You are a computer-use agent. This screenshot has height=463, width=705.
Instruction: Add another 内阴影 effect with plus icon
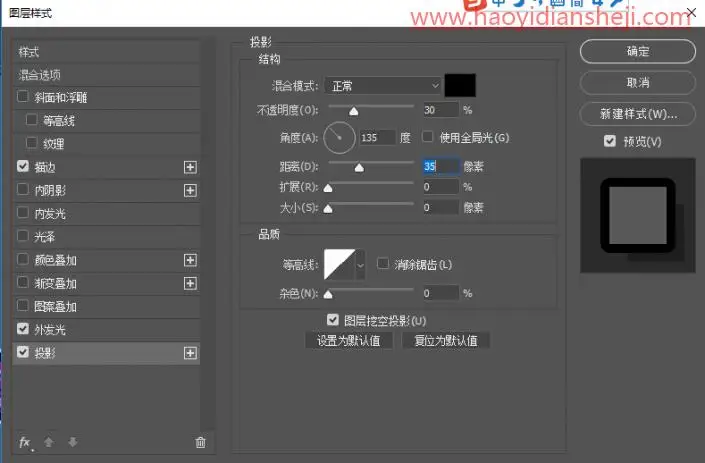tap(190, 191)
